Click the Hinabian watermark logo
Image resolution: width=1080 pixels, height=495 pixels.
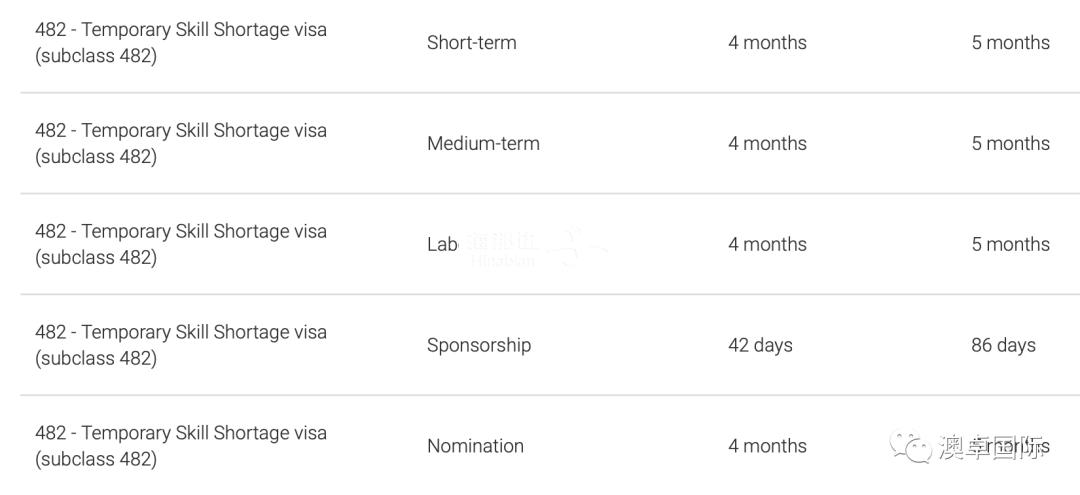(x=536, y=249)
